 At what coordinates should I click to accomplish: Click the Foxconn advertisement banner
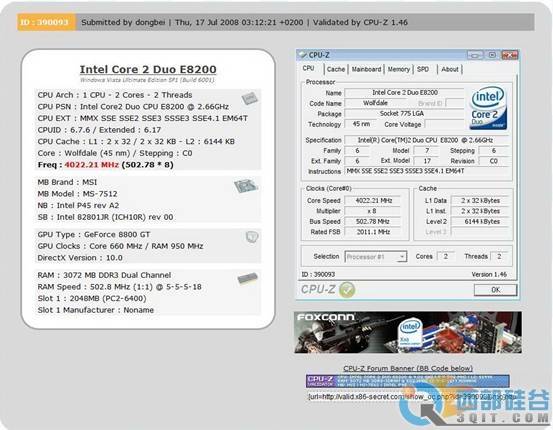(408, 332)
